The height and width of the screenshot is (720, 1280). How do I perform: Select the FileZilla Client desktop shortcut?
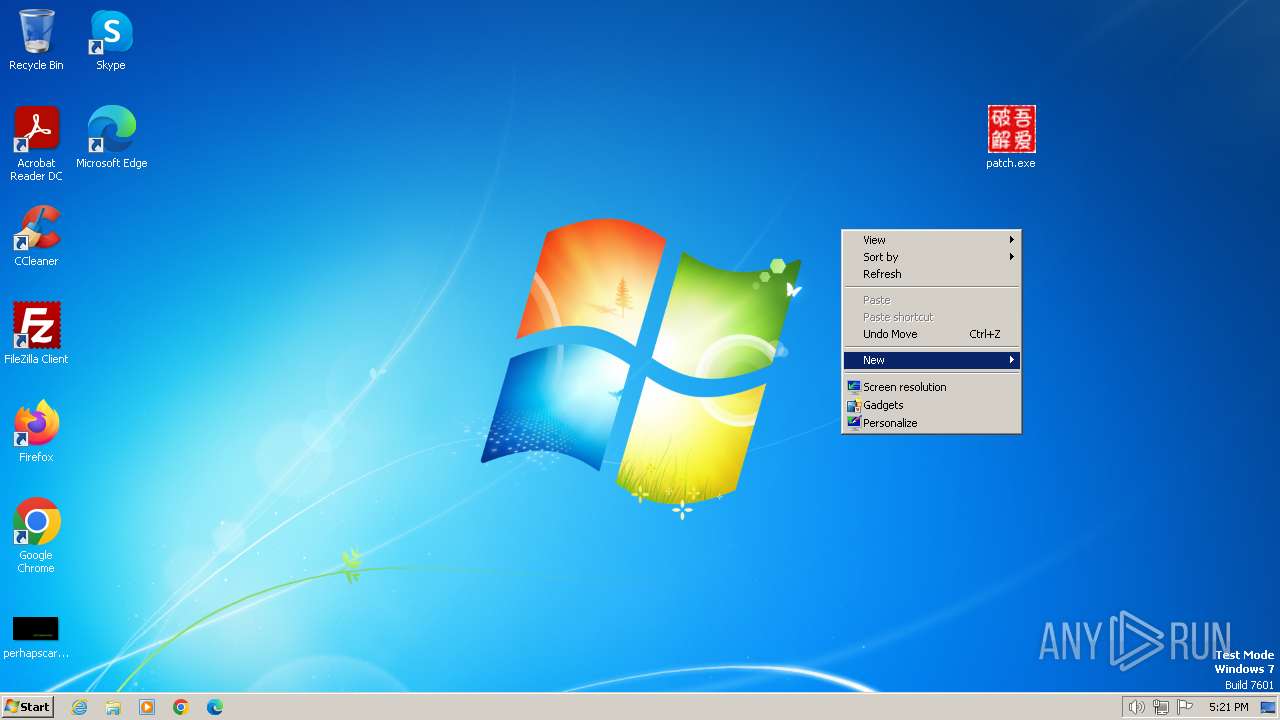[x=36, y=334]
